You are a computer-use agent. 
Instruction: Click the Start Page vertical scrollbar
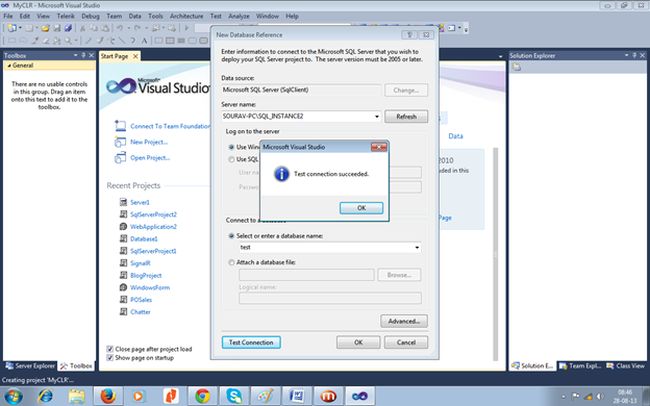pyautogui.click(x=495, y=254)
